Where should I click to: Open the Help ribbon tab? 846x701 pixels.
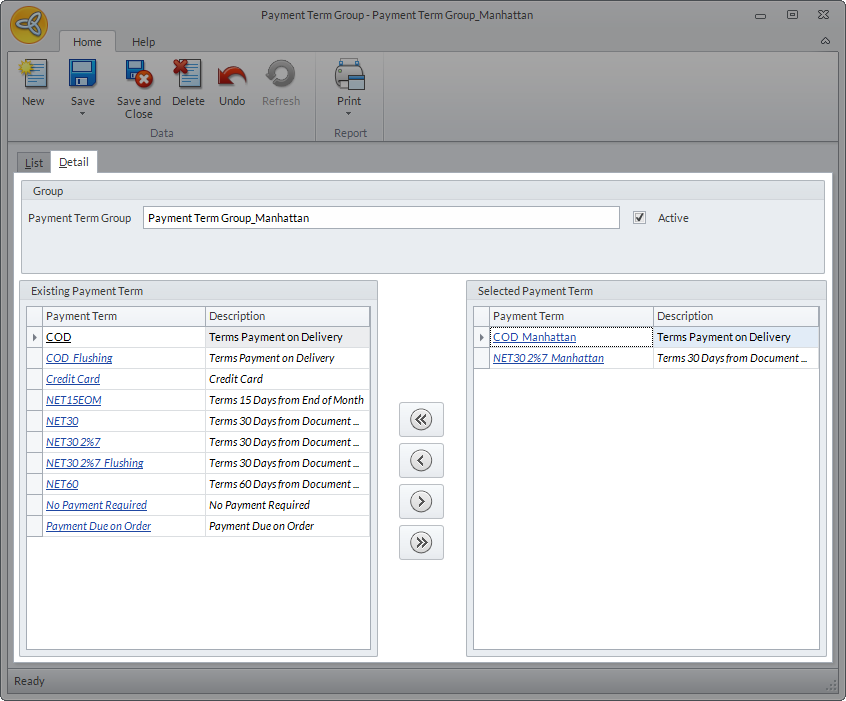point(143,42)
